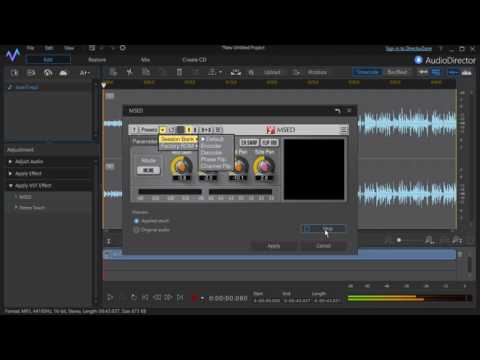Click the red record button
480x360 pixels.
tap(195, 298)
